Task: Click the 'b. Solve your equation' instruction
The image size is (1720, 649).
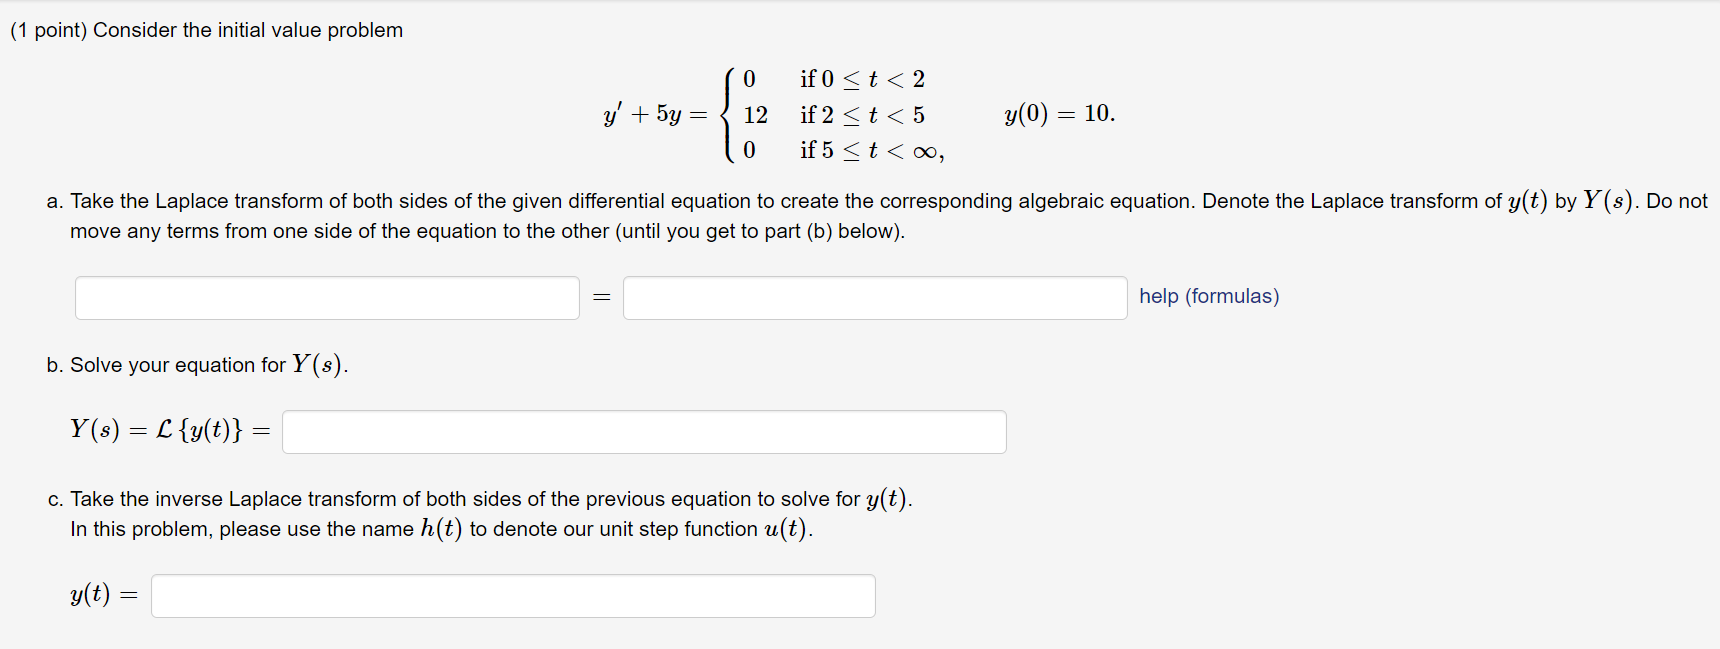Action: coord(197,365)
